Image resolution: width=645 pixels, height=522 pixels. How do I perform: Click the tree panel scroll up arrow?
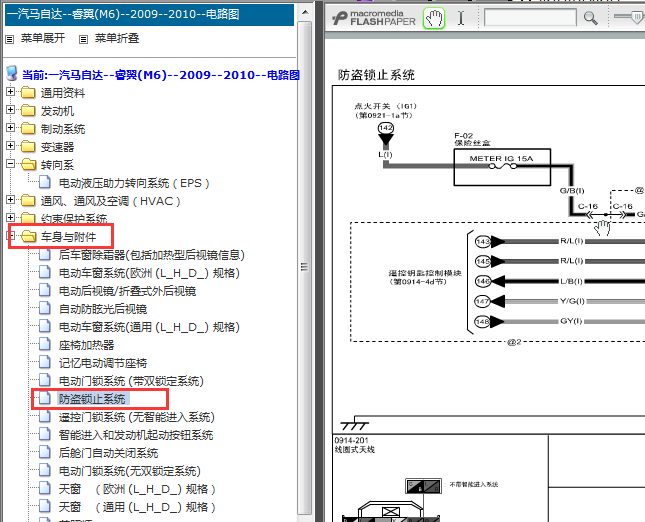305,12
